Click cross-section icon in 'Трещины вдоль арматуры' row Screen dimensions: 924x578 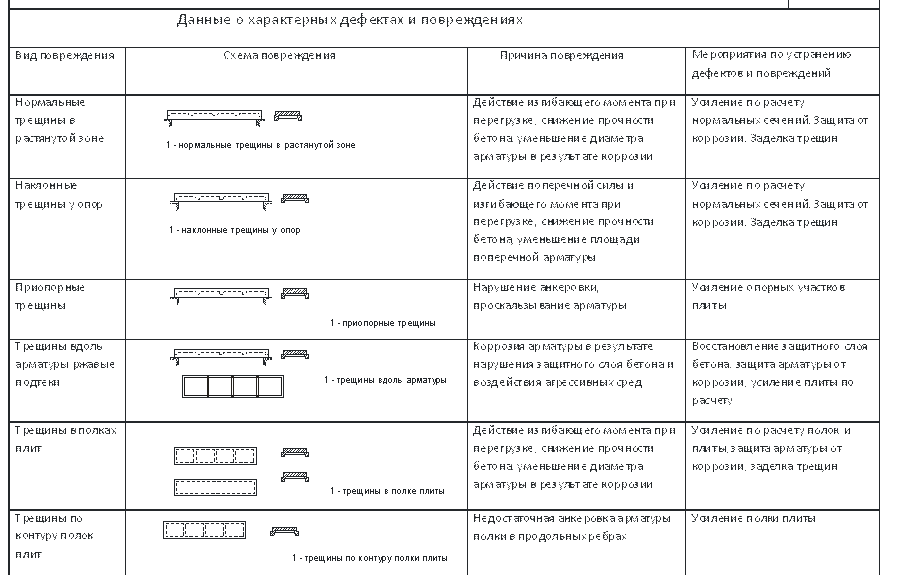click(x=295, y=355)
